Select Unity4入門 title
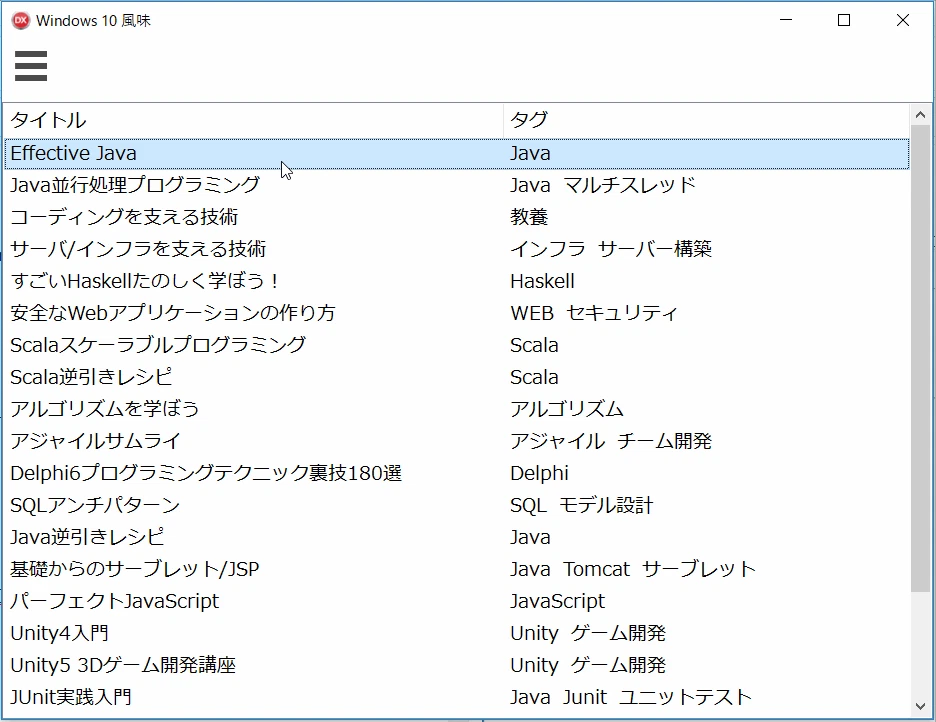Viewport: 936px width, 722px height. [60, 633]
